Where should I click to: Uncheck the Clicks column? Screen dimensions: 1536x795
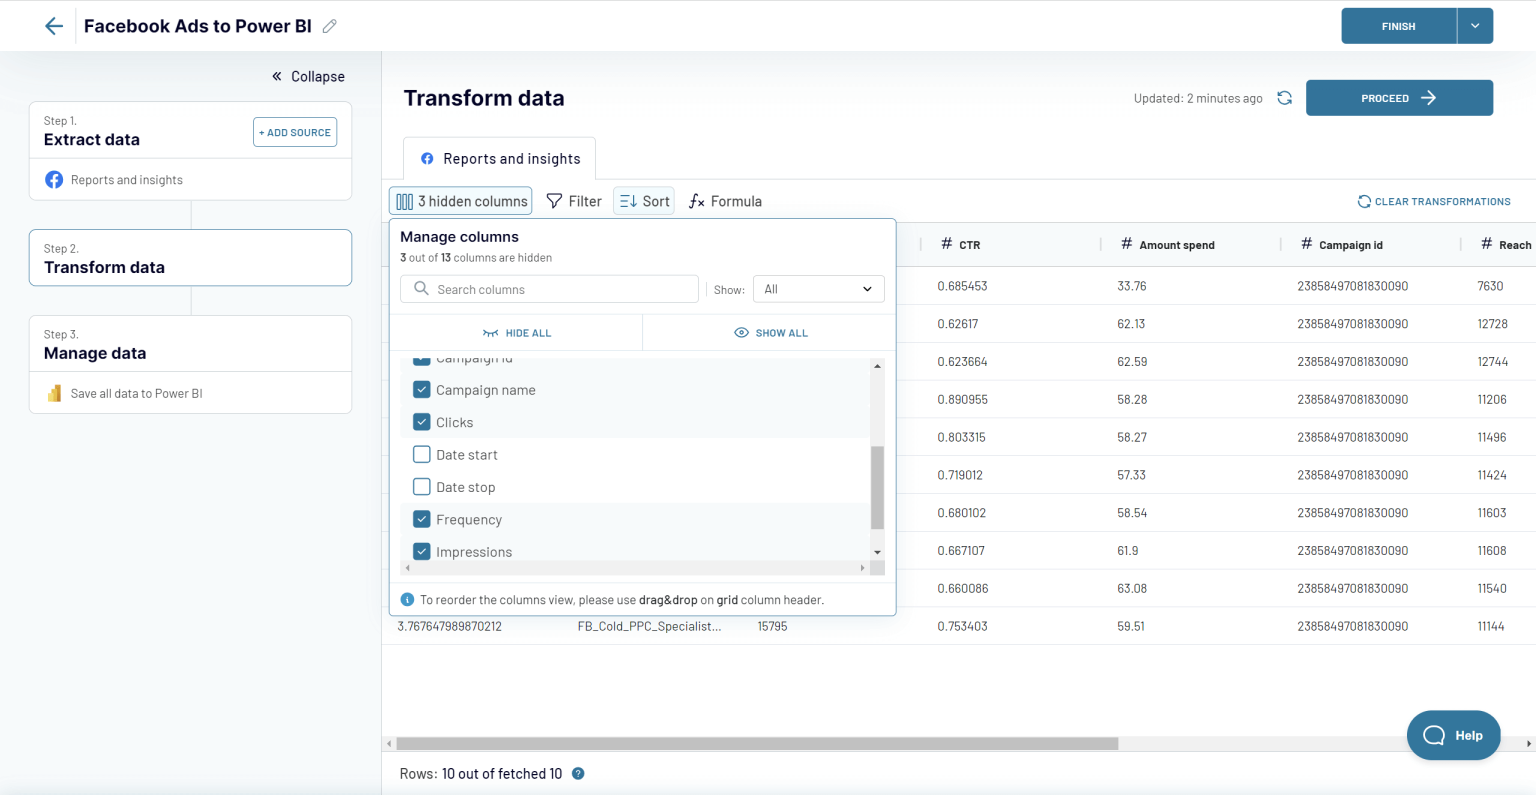pyautogui.click(x=421, y=422)
